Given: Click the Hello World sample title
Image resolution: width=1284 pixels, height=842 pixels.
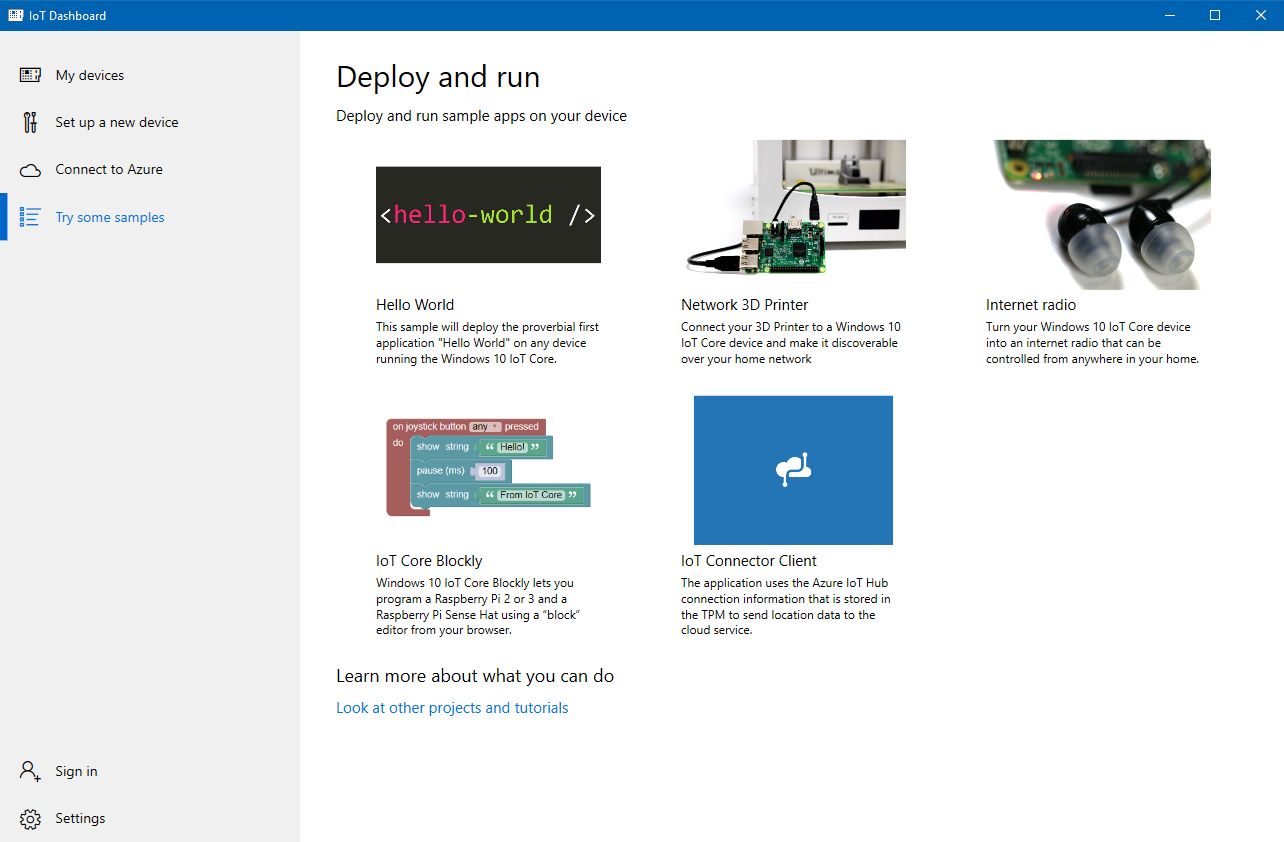Looking at the screenshot, I should point(415,305).
